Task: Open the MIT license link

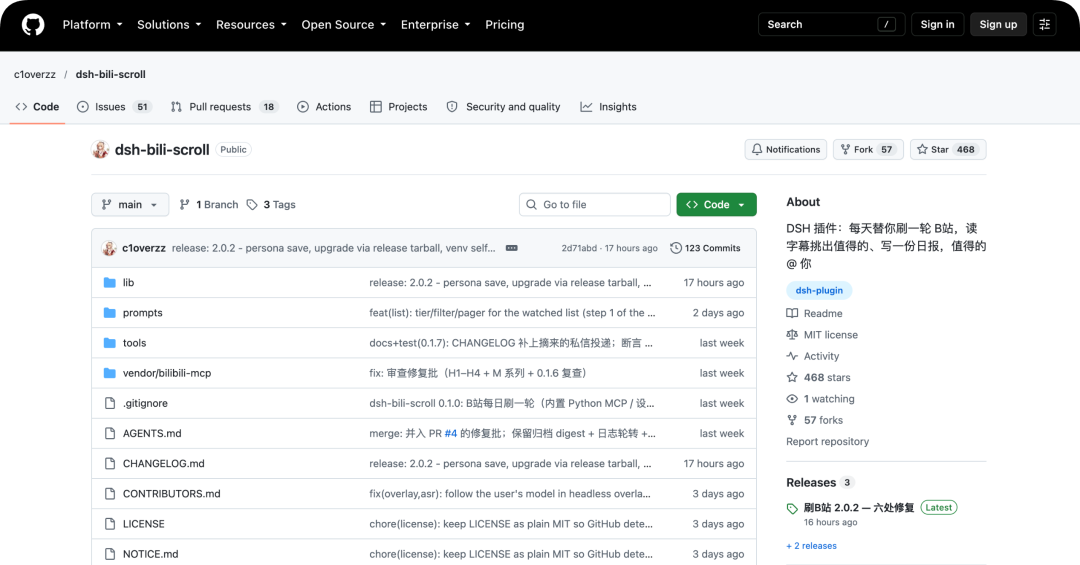Action: pos(822,335)
